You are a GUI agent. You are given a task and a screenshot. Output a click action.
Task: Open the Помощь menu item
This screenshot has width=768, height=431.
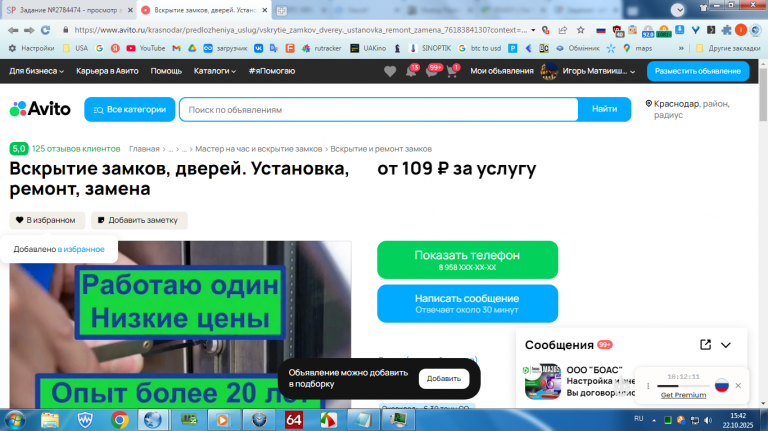(x=166, y=71)
